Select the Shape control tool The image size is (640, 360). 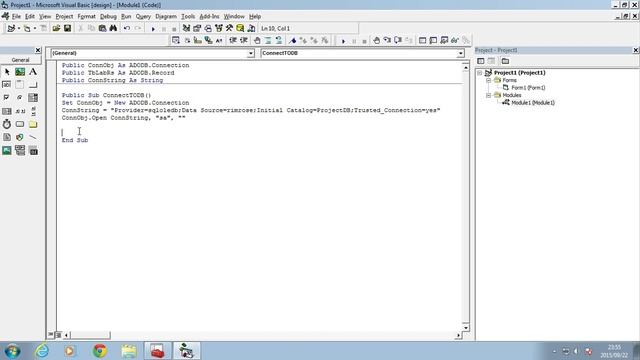[x=20, y=137]
